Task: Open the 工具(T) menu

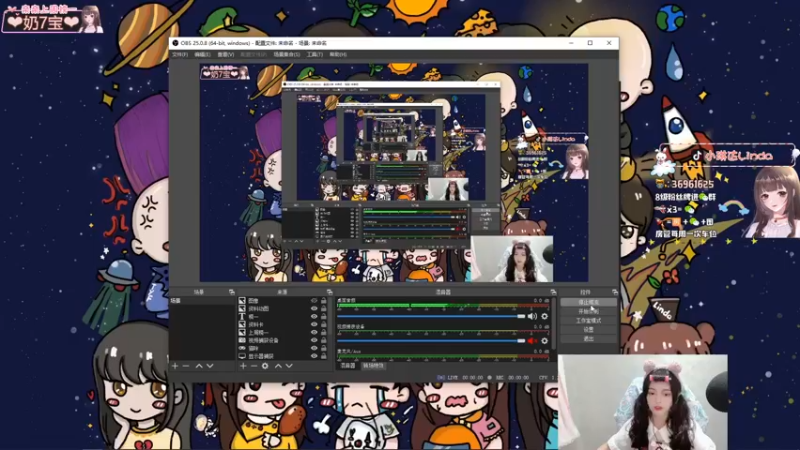Action: click(x=315, y=54)
